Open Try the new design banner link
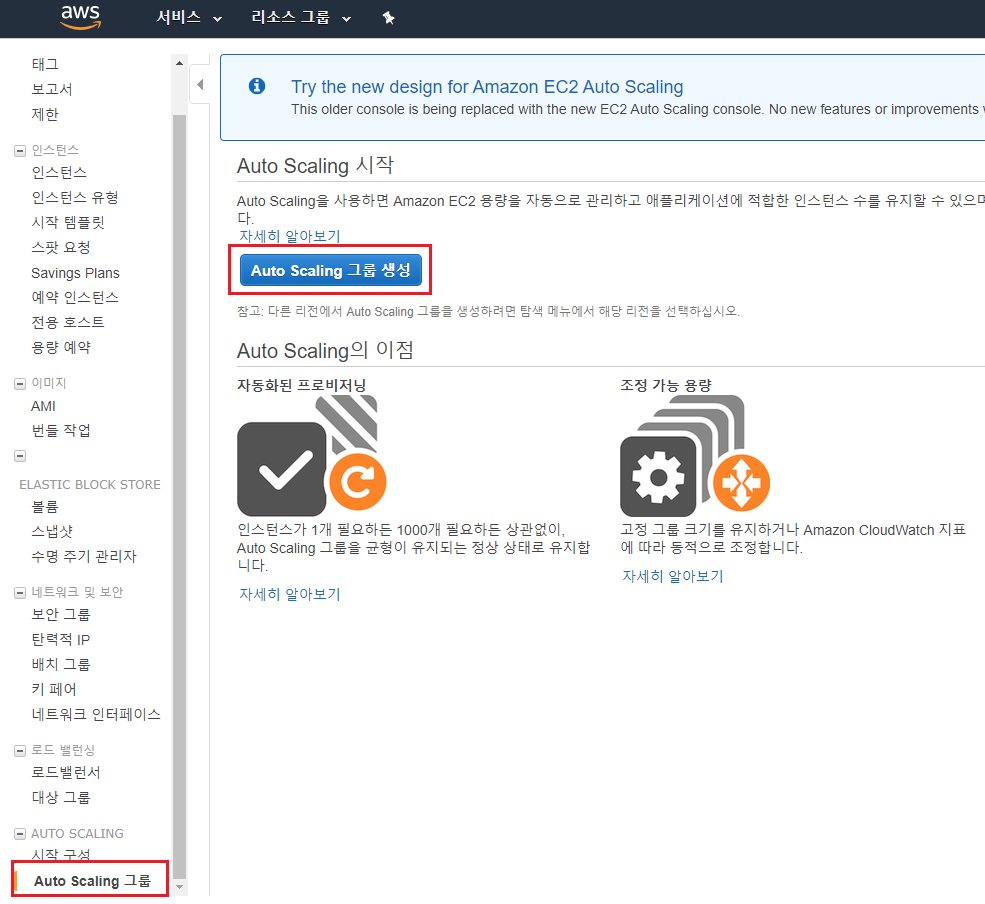Screen dimensions: 985x904 tap(487, 87)
